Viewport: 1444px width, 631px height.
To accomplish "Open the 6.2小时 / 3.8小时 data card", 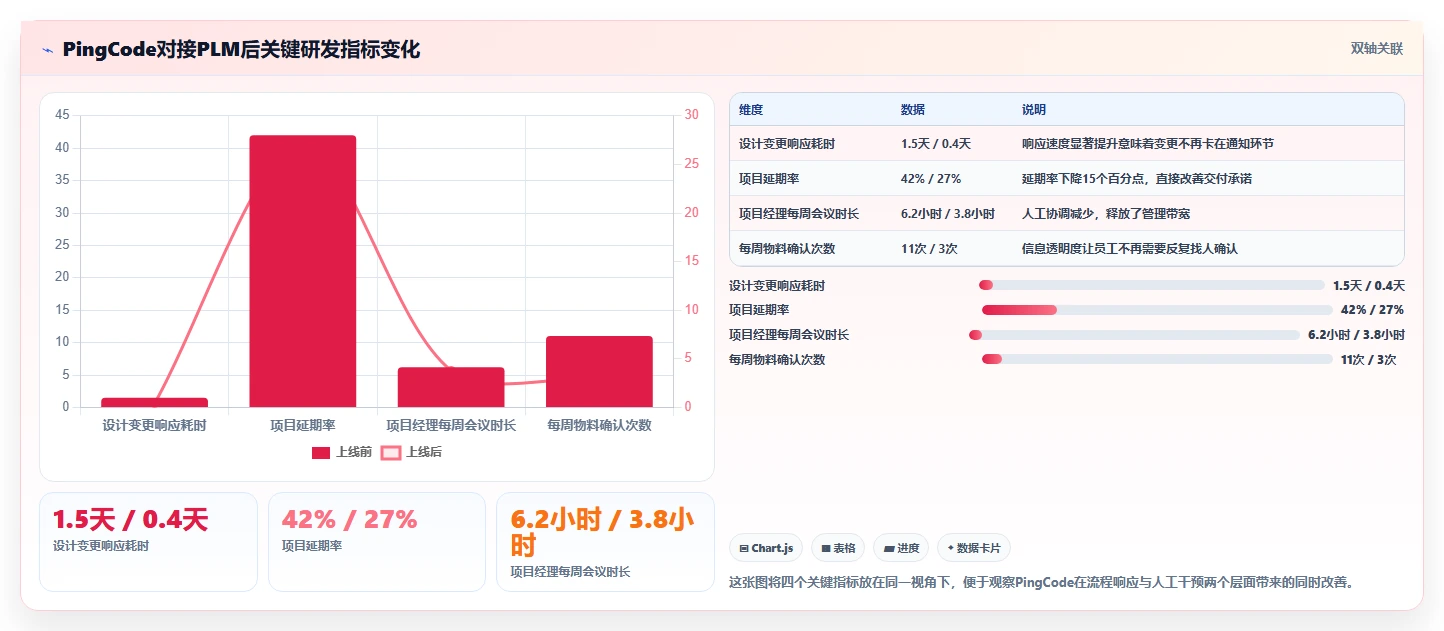I will pos(605,541).
